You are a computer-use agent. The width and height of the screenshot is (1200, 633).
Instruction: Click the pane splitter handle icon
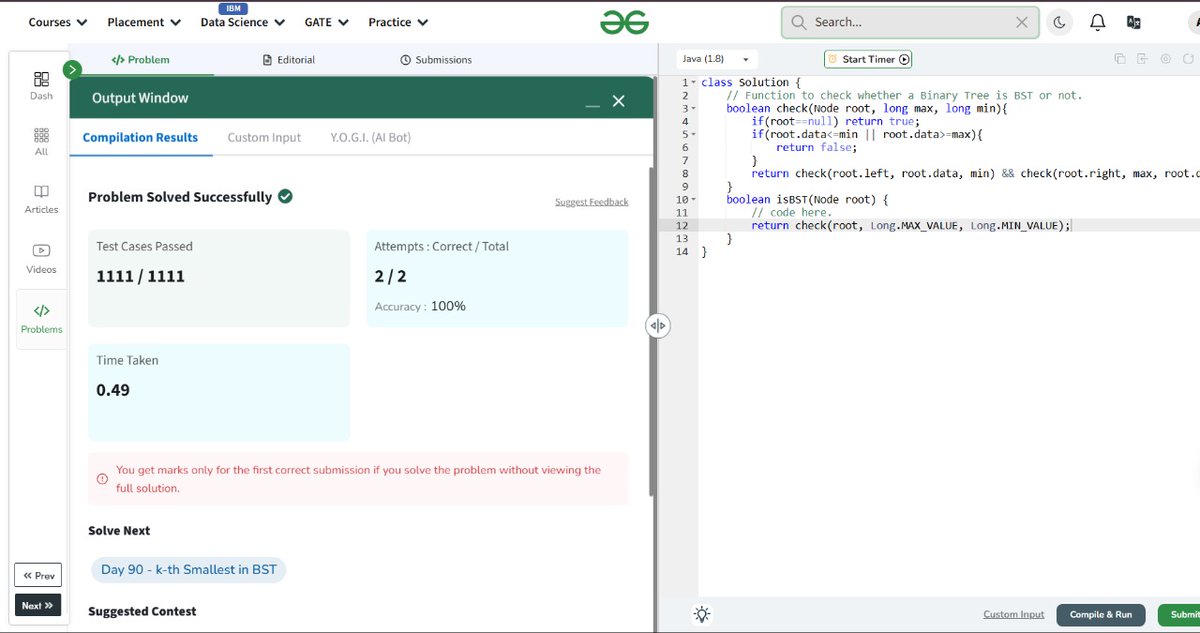(x=657, y=325)
